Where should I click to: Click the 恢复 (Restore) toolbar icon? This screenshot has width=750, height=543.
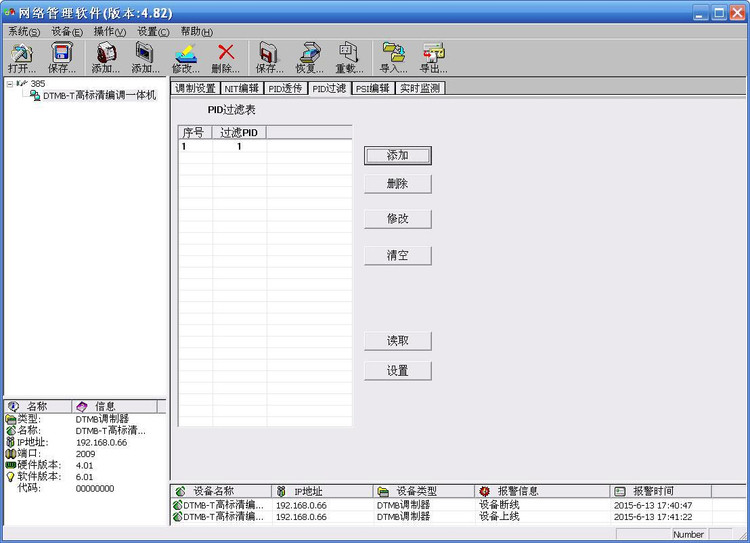tap(309, 58)
